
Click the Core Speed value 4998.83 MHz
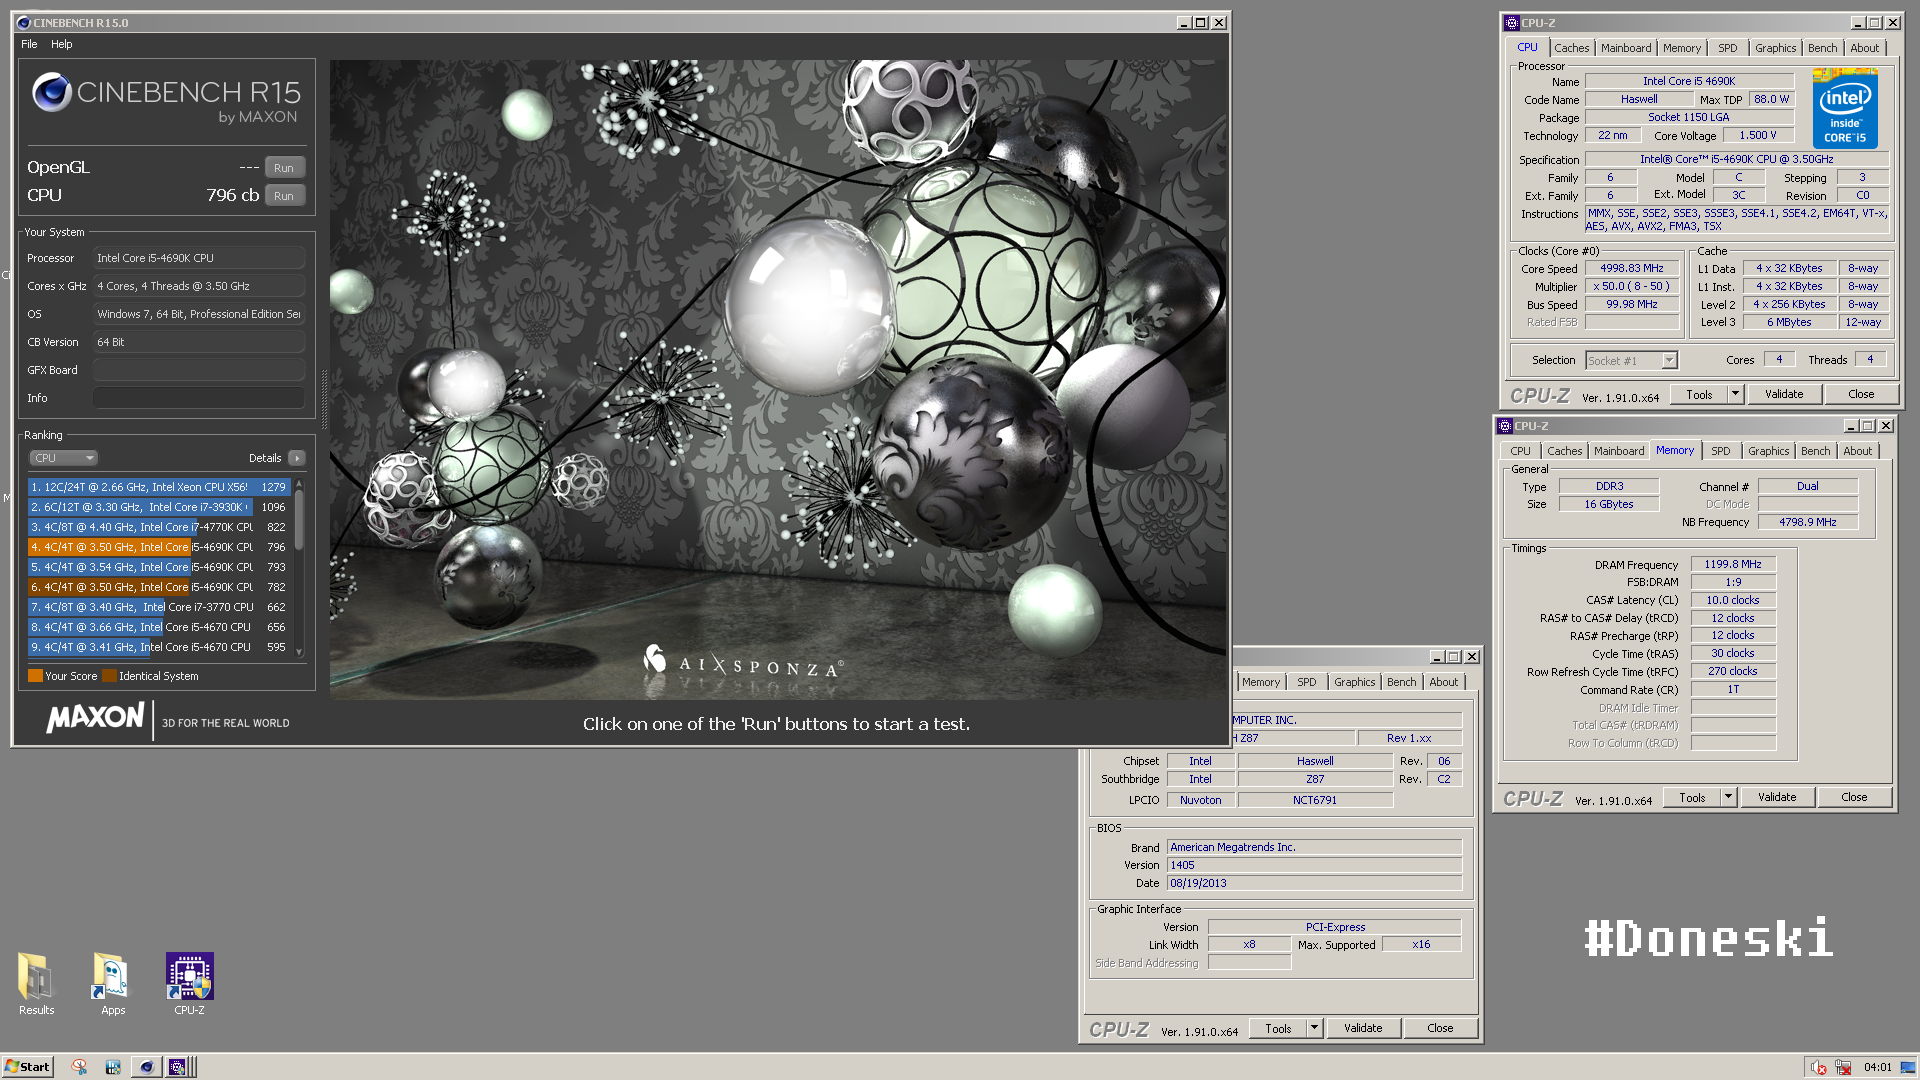tap(1631, 269)
